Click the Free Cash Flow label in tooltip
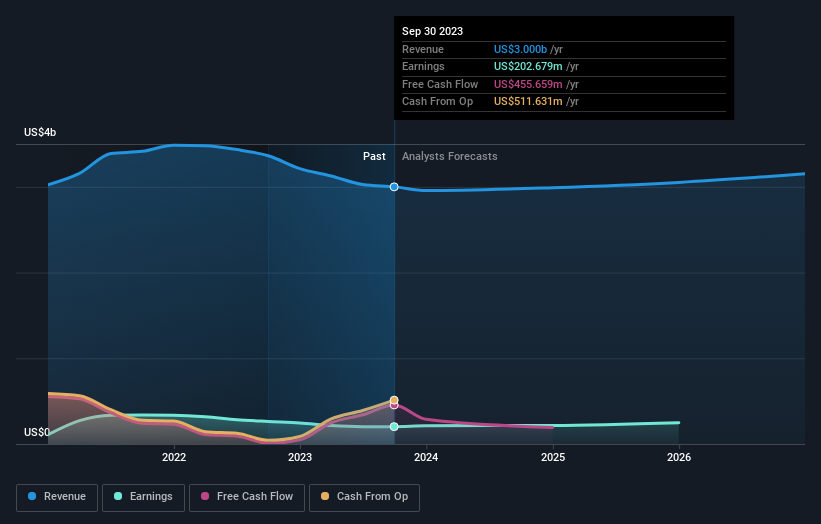 [x=440, y=84]
